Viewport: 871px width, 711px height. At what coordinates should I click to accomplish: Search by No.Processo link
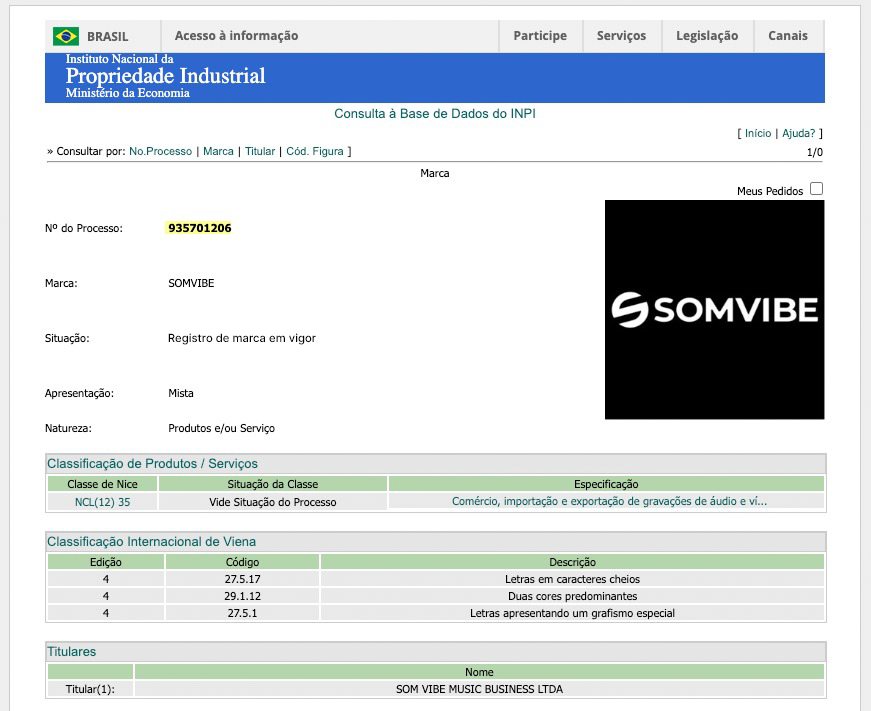(161, 151)
